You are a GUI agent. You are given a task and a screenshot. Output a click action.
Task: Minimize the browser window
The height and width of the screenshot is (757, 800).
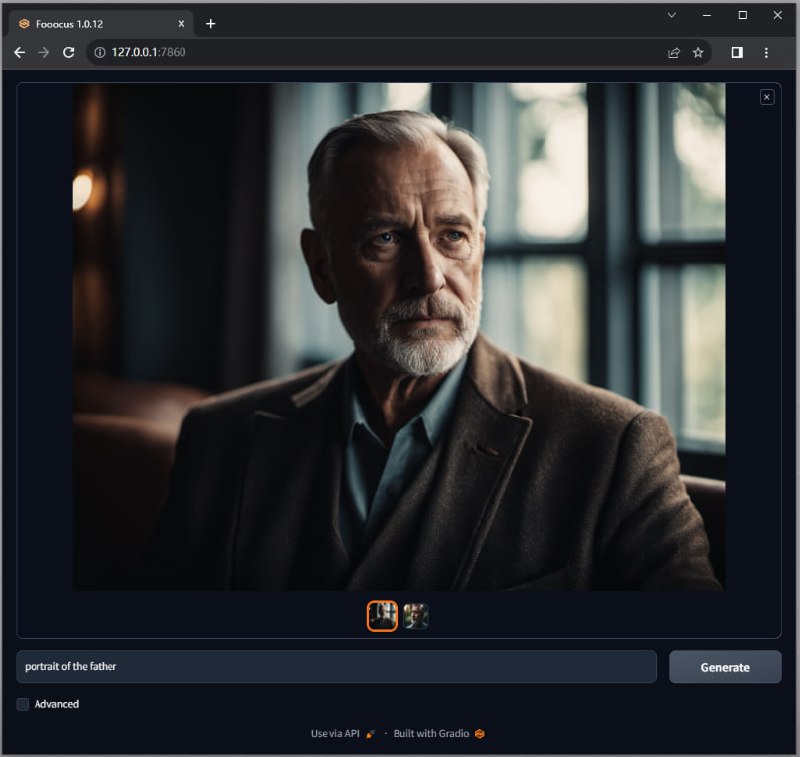(707, 15)
